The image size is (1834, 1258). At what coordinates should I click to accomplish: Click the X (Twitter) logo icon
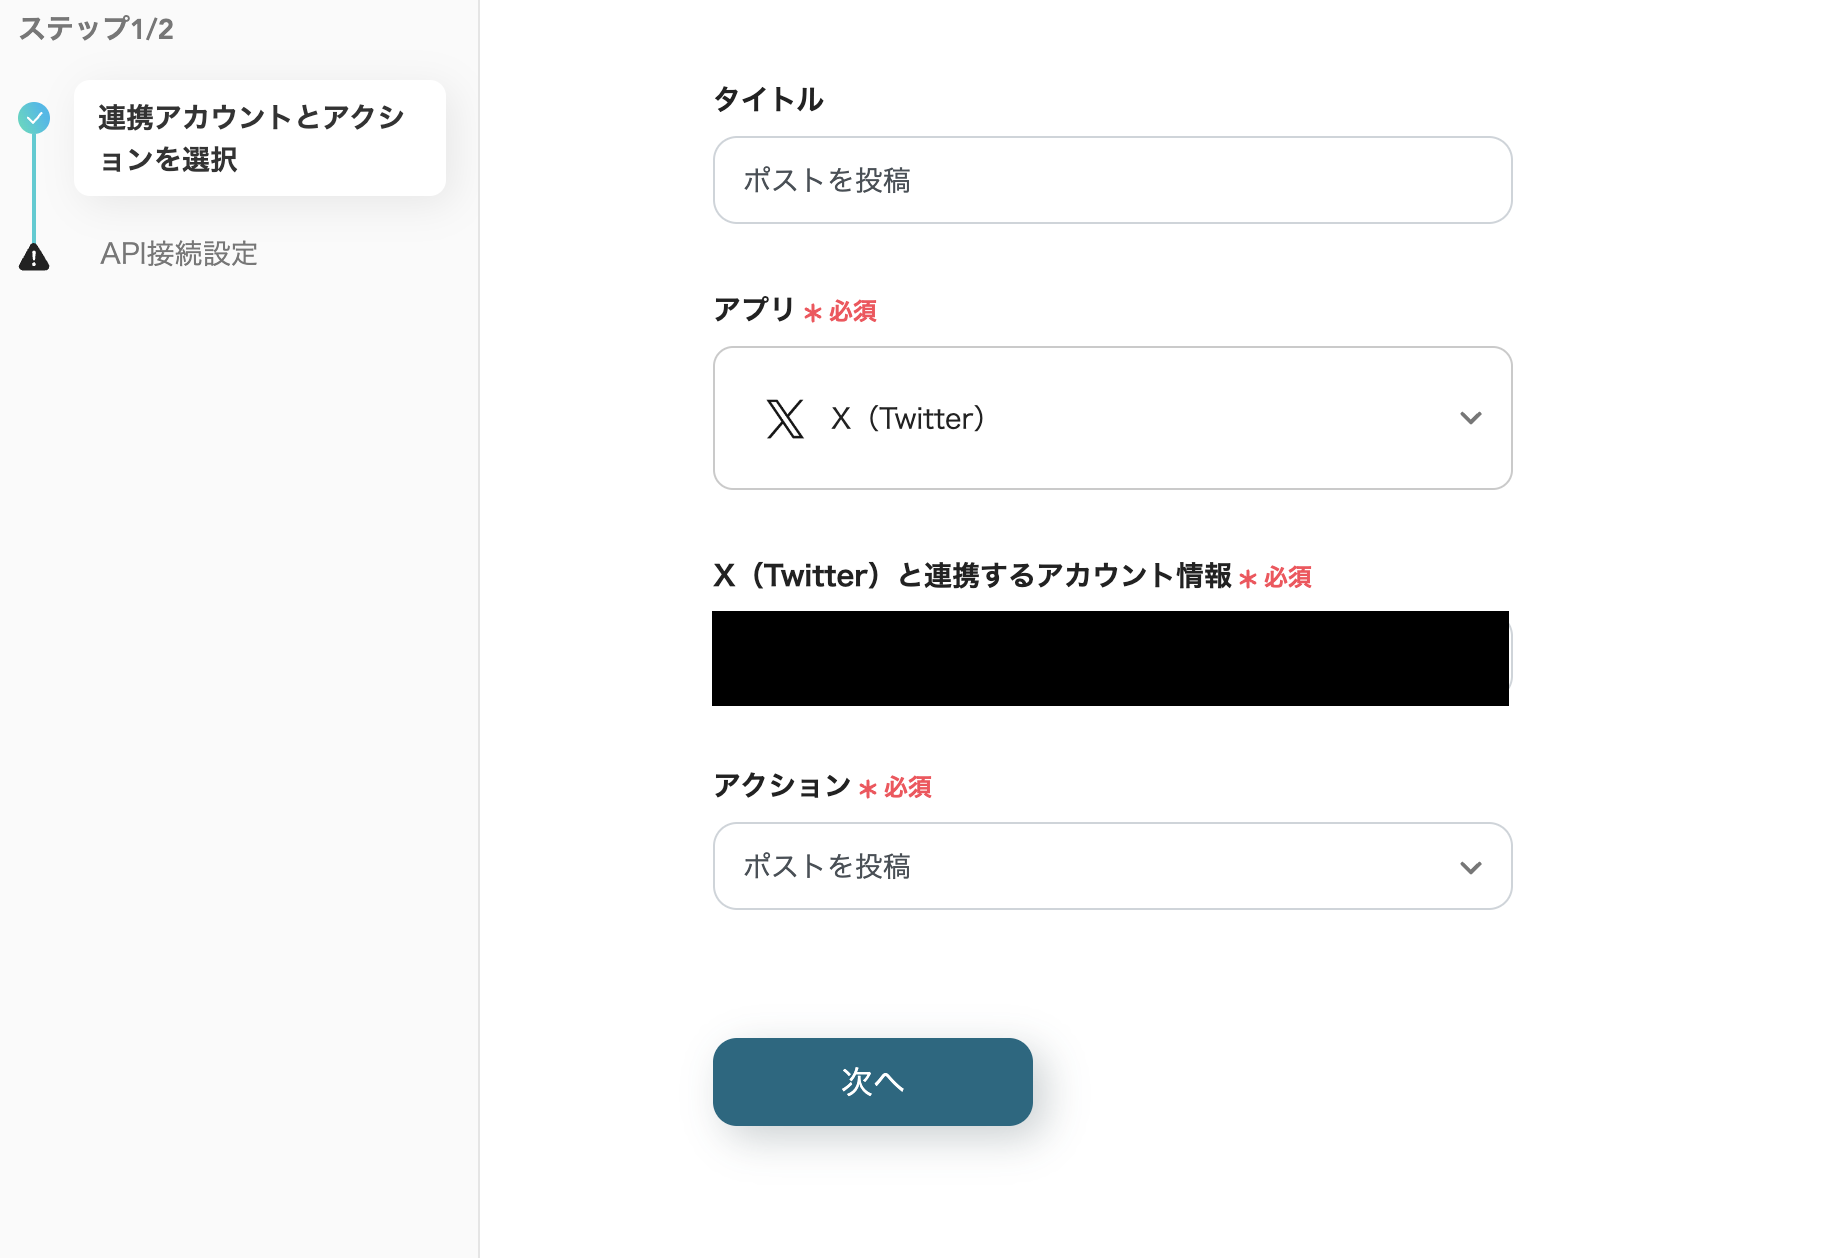[785, 418]
